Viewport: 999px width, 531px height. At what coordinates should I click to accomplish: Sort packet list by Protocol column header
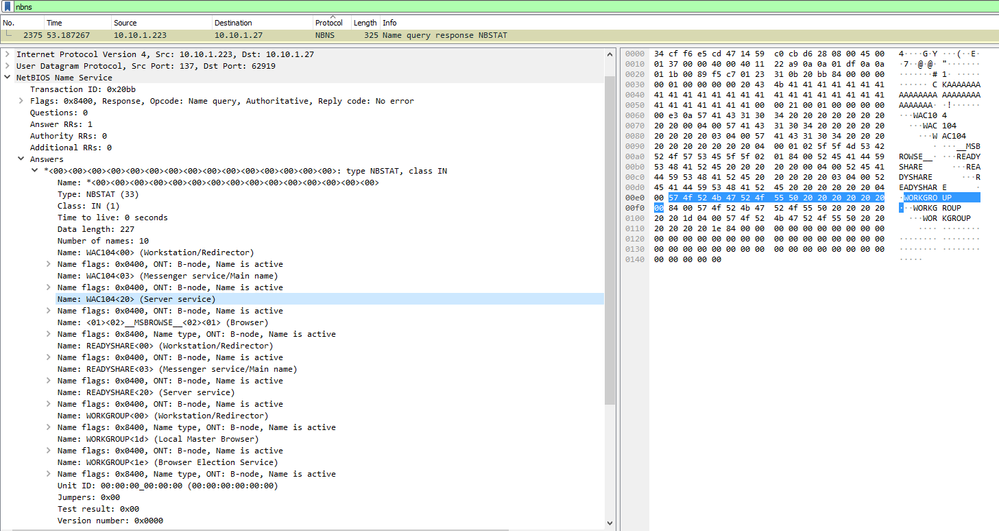(x=332, y=22)
